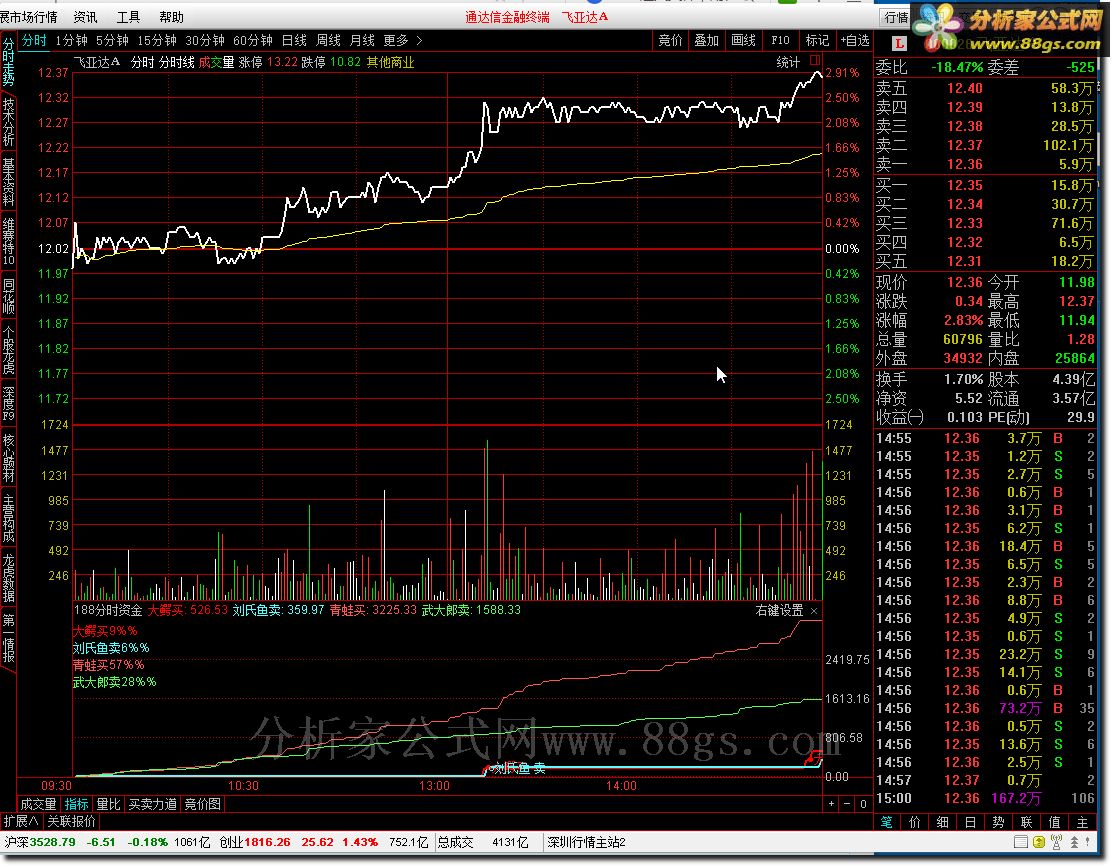Open F10 company info
The height and width of the screenshot is (866, 1112).
coord(780,40)
